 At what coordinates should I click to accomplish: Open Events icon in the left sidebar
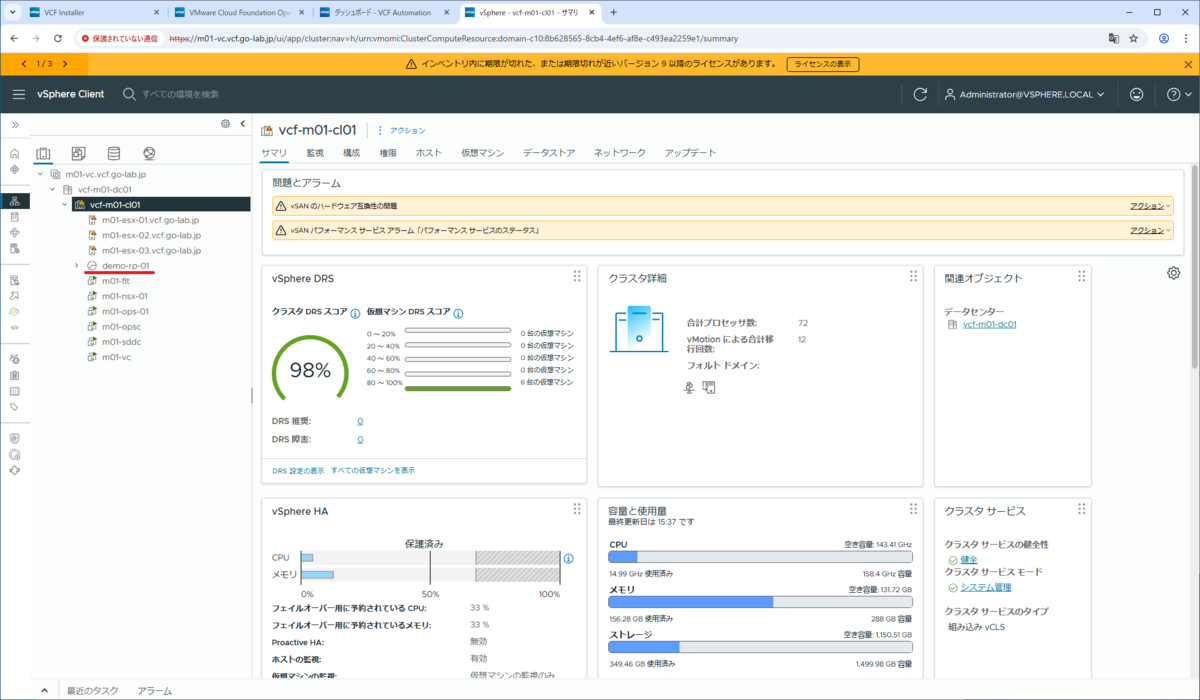(15, 391)
